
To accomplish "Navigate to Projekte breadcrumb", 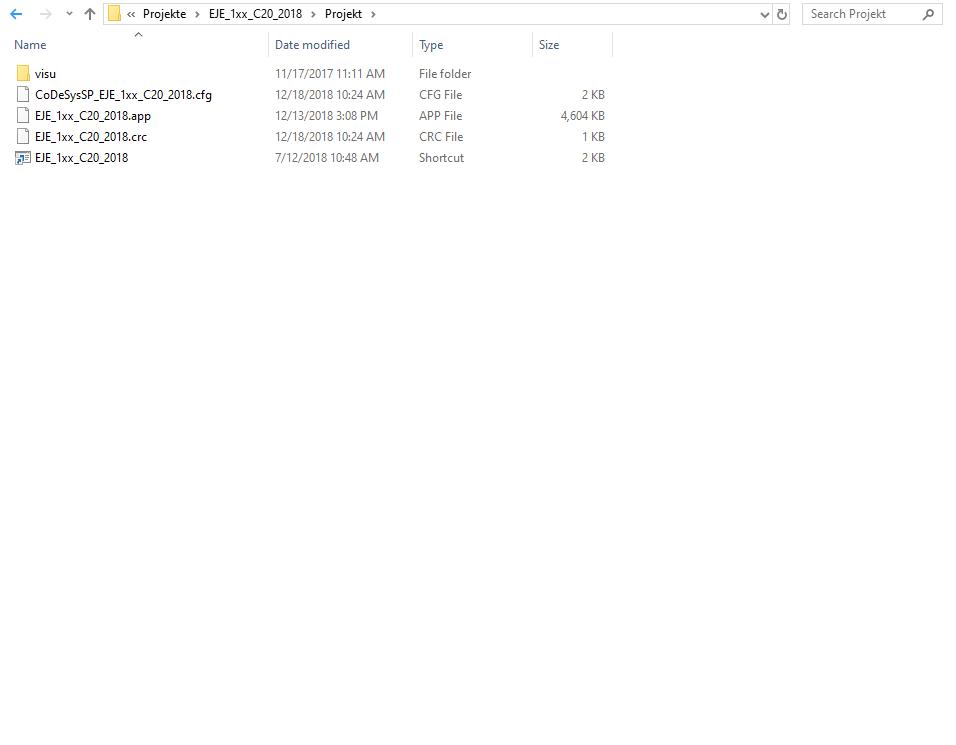I will [x=164, y=14].
